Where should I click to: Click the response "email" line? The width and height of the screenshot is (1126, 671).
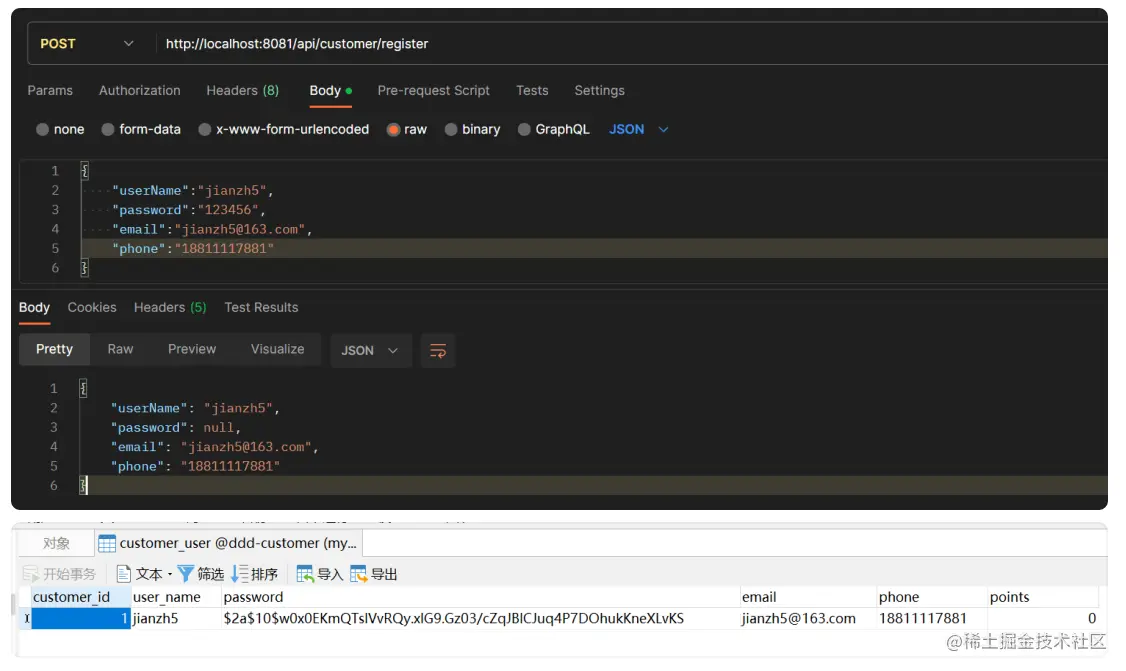pos(214,447)
